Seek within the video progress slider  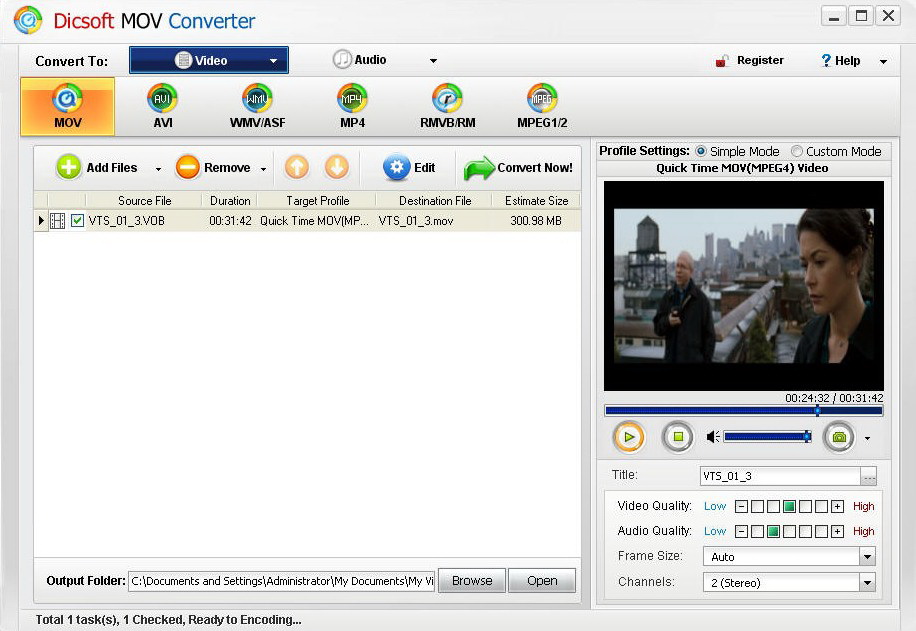[x=744, y=411]
